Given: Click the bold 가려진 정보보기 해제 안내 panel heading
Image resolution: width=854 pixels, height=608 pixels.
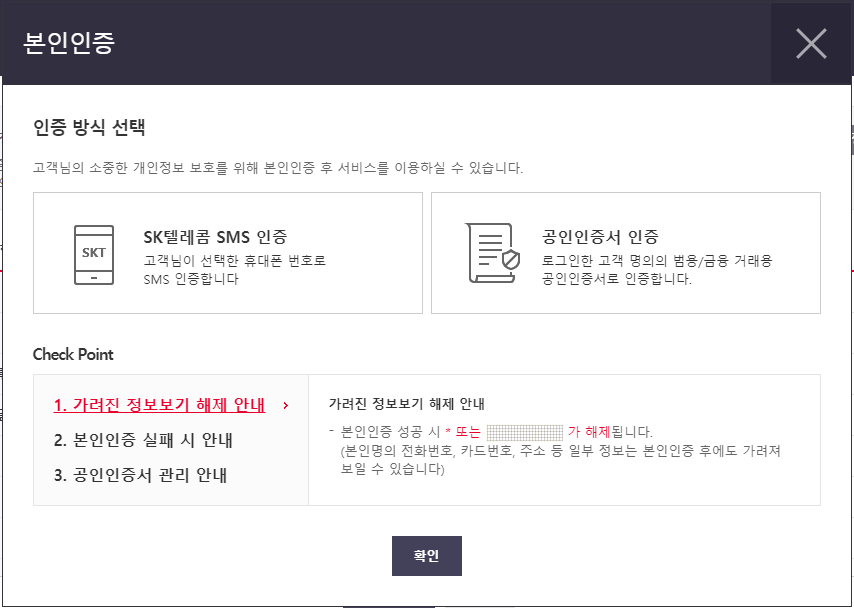Looking at the screenshot, I should point(406,404).
